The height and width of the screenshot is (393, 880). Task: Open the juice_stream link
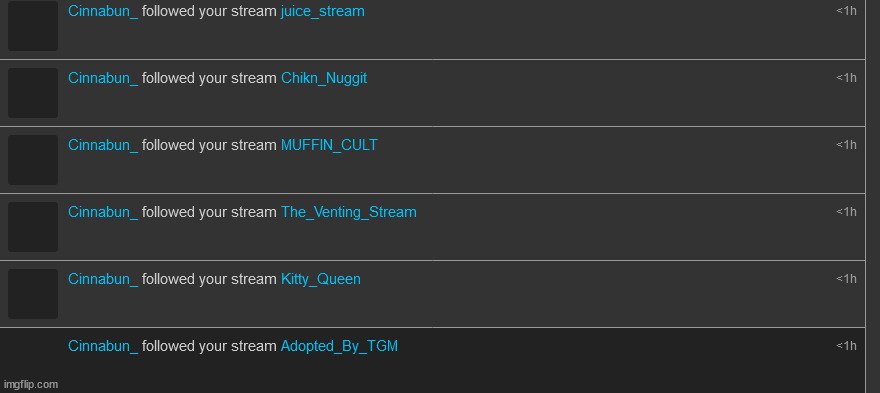(x=323, y=11)
